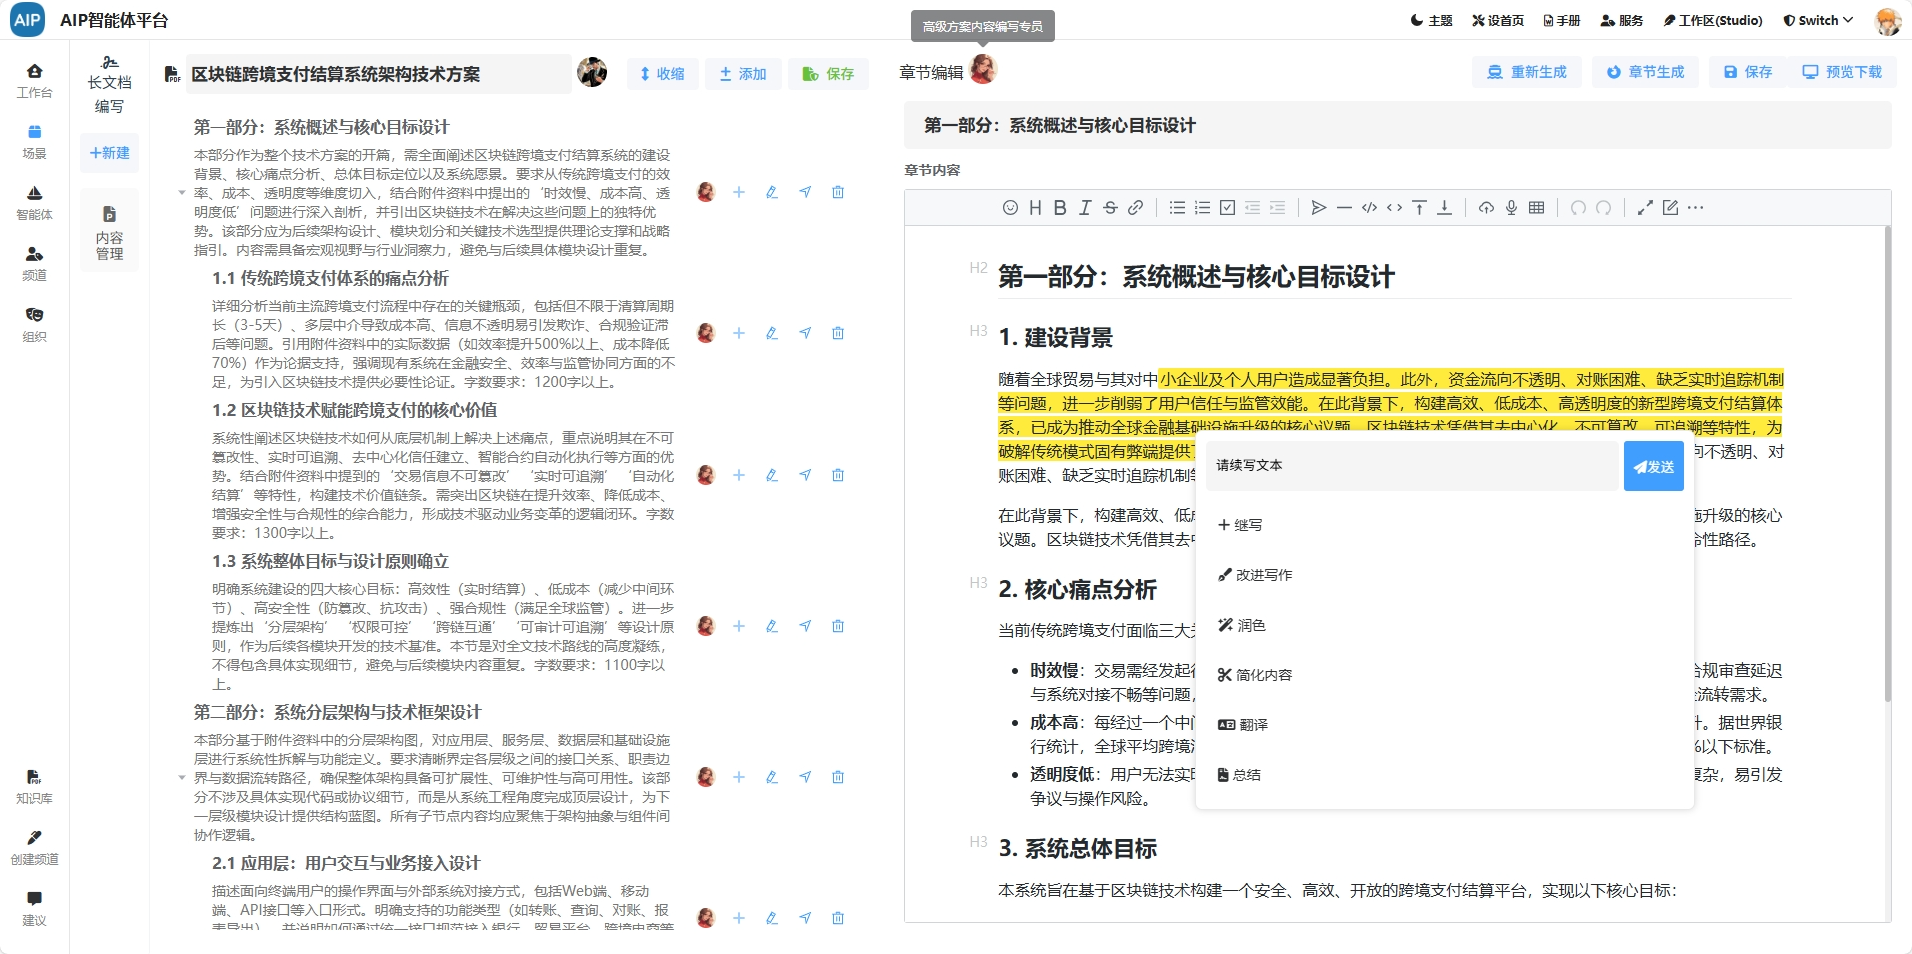Click the edit pencil icon for section 1.2
Image resolution: width=1912 pixels, height=954 pixels.
pos(772,475)
